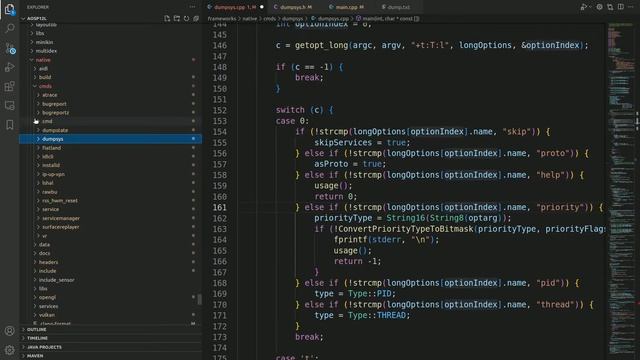Expand the atrace folder
This screenshot has width=640, height=360.
coord(110,95)
